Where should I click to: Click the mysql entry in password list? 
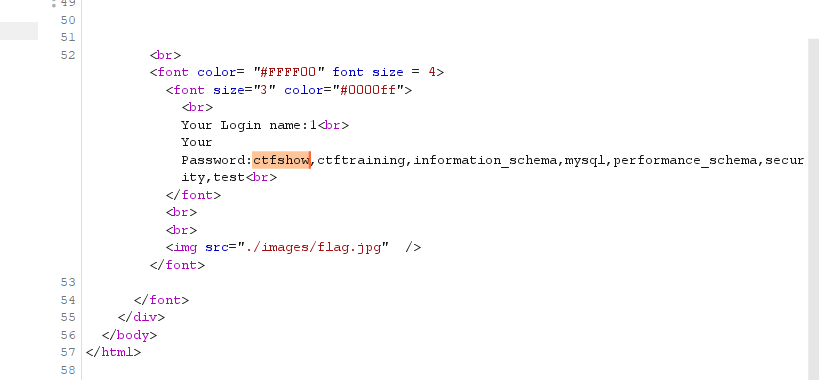[x=585, y=160]
